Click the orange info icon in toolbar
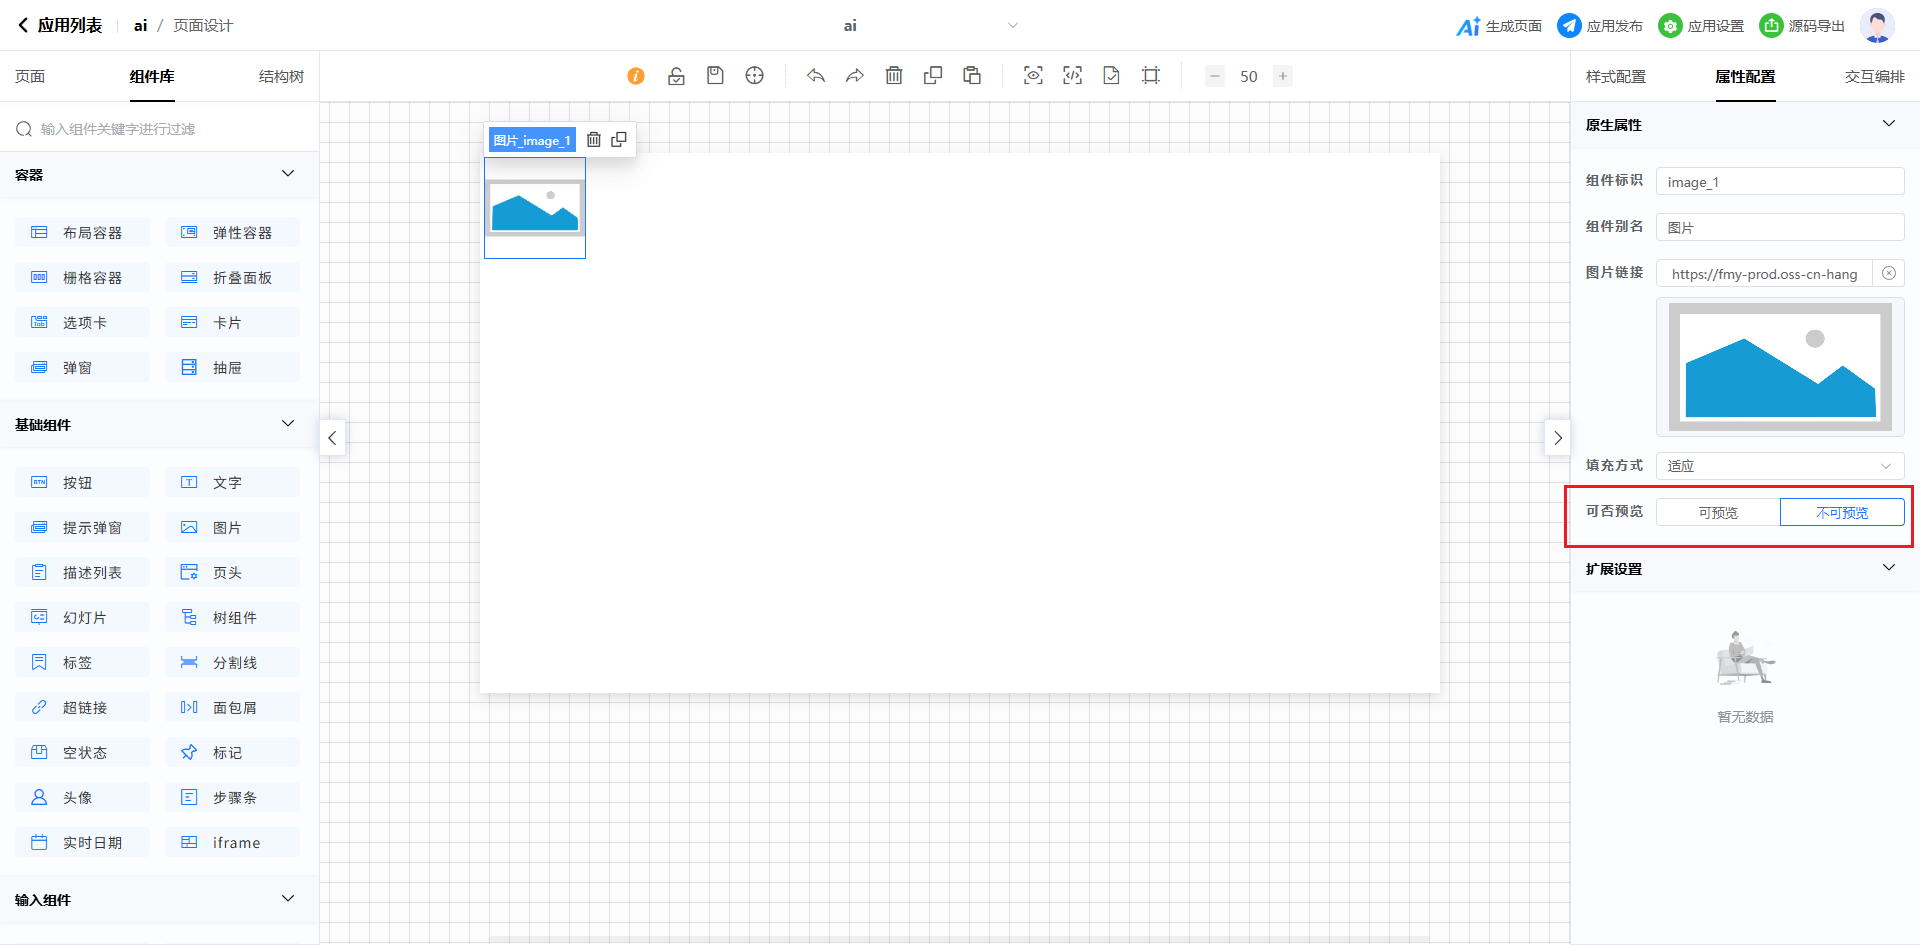The height and width of the screenshot is (945, 1920). tap(636, 76)
